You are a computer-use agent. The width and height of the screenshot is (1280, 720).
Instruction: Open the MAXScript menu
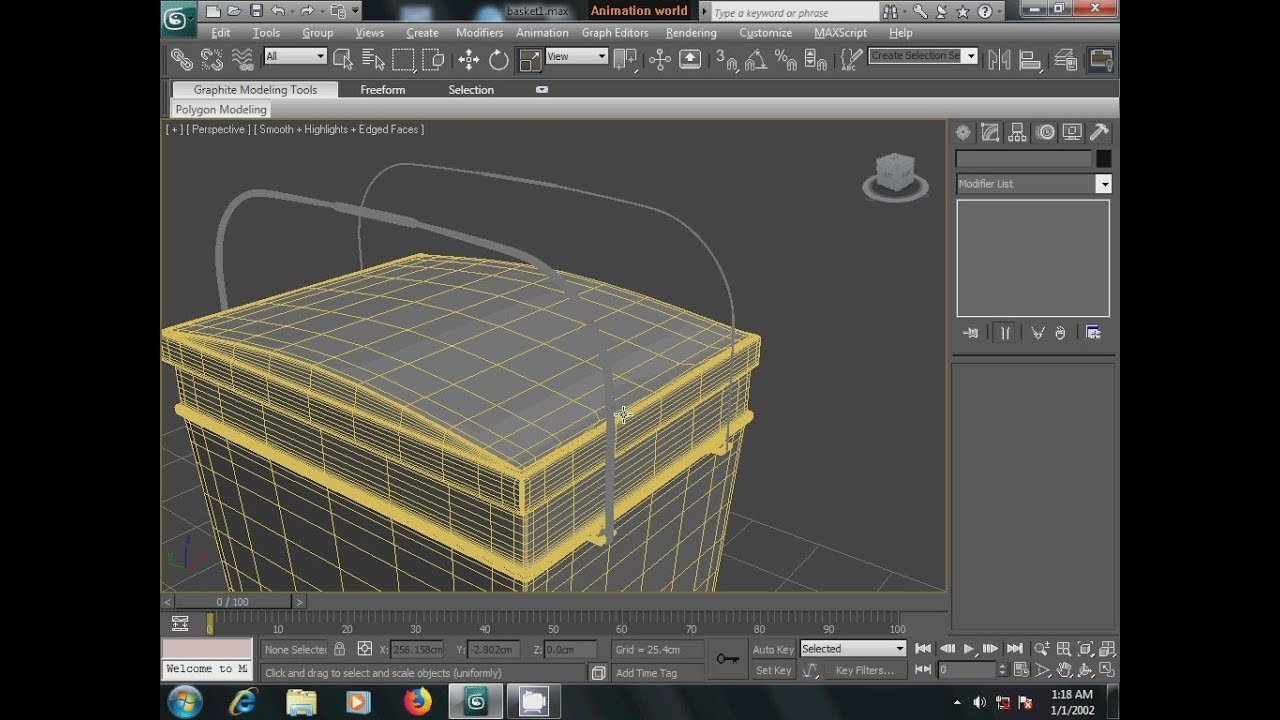840,33
